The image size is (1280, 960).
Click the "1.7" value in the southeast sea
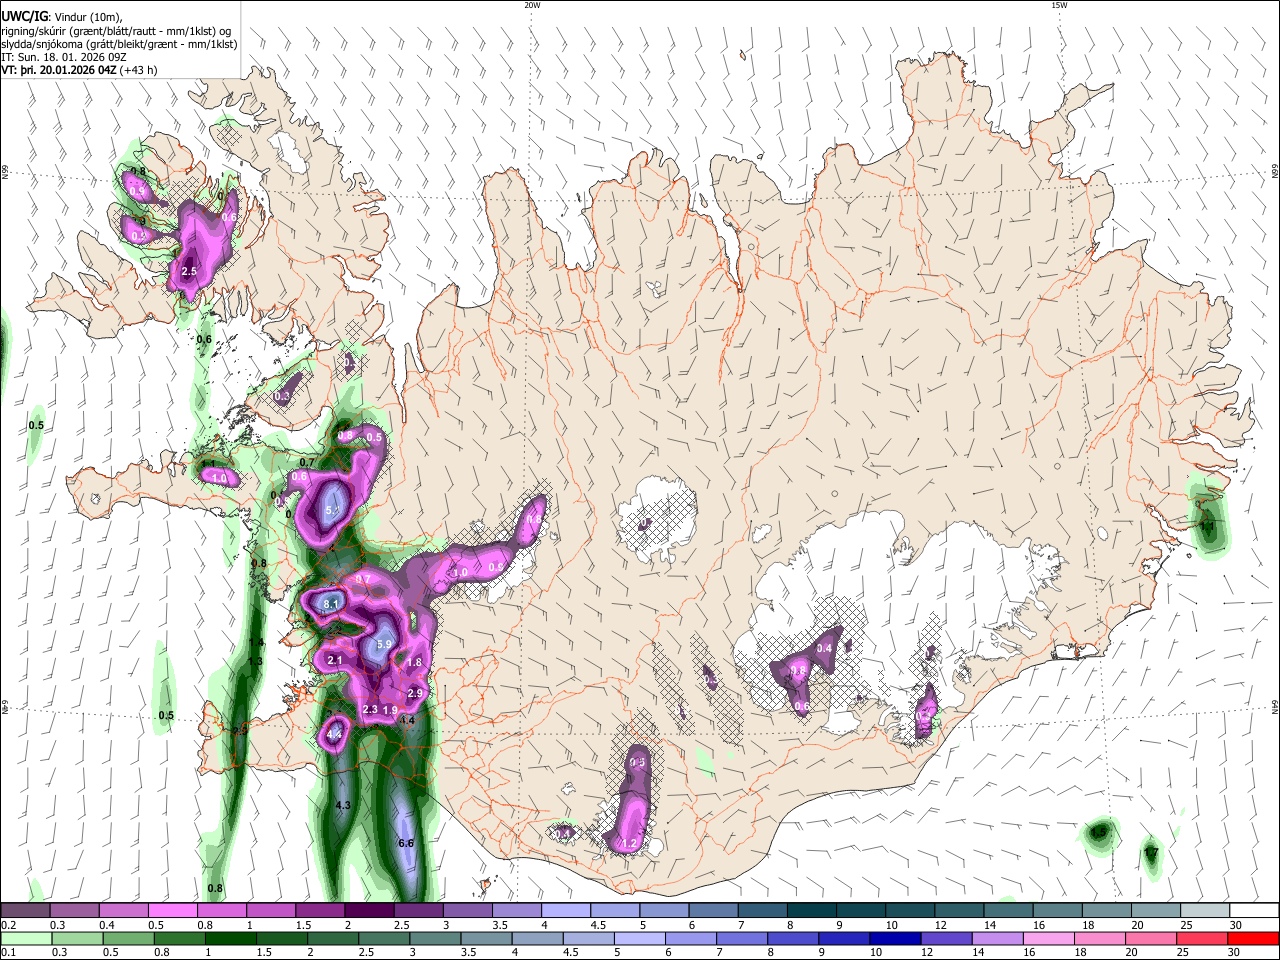tap(1151, 852)
